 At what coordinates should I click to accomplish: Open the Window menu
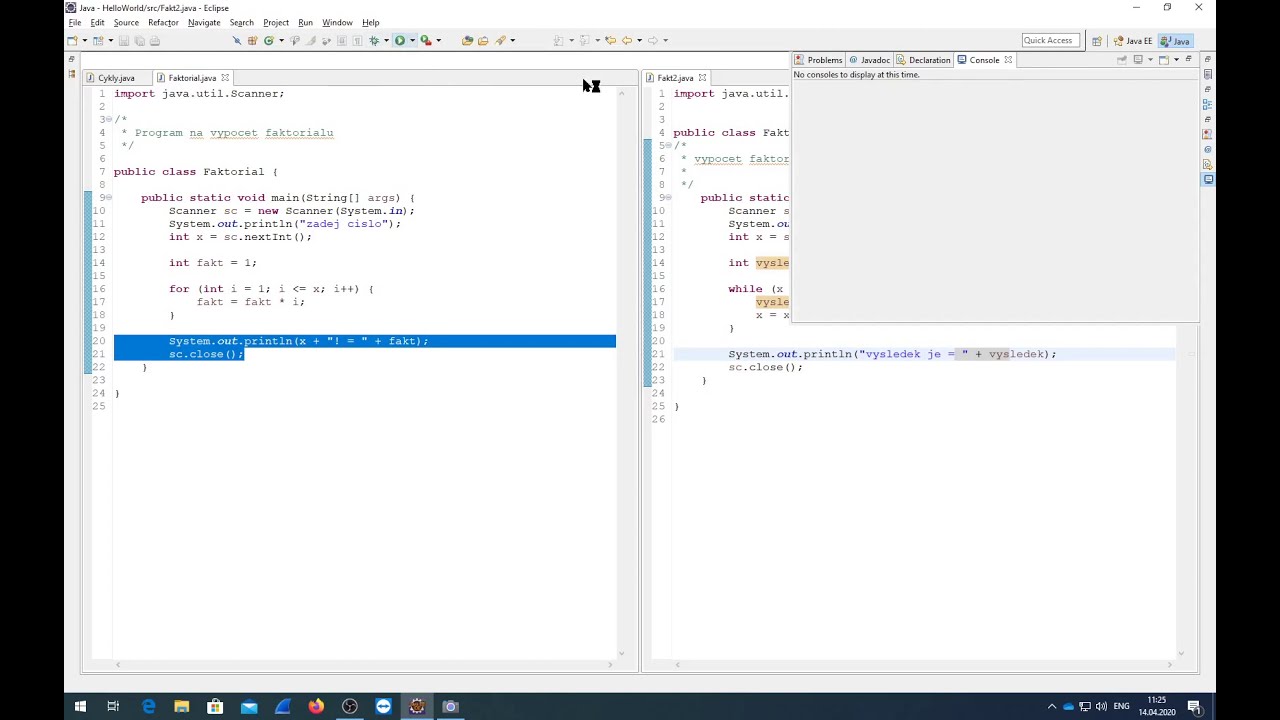coord(337,22)
